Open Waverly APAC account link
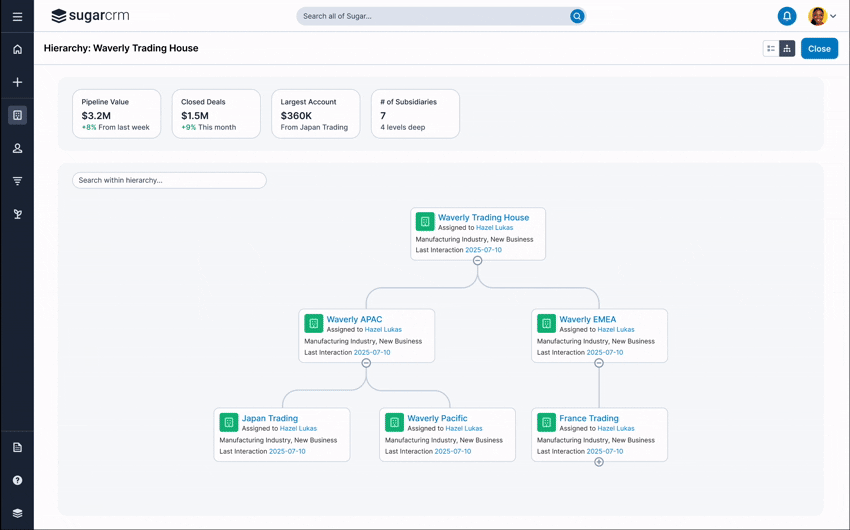850x530 pixels. pyautogui.click(x=354, y=319)
